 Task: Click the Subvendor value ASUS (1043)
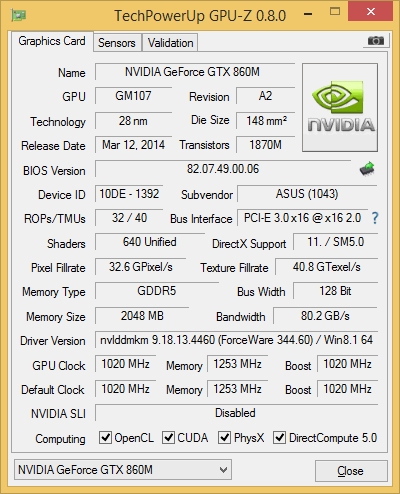(307, 194)
